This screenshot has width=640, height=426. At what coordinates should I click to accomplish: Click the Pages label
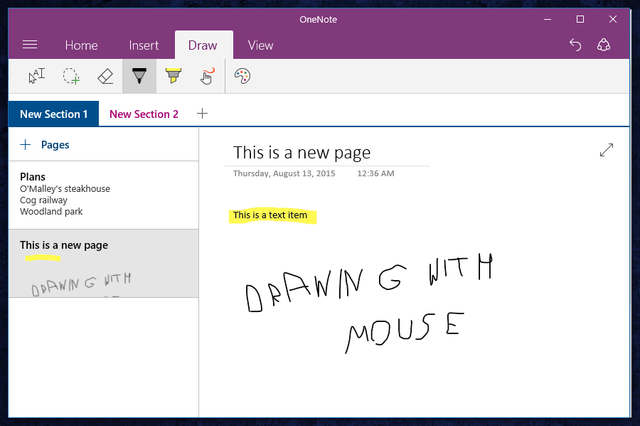pyautogui.click(x=55, y=145)
